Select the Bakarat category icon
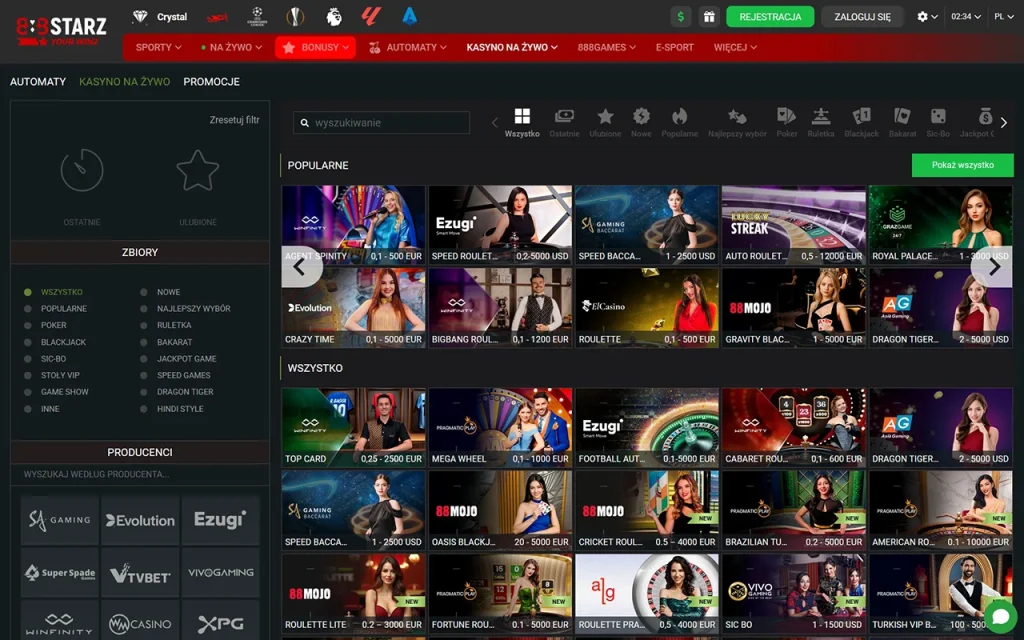Screen dimensions: 1024x640 pyautogui.click(x=903, y=122)
